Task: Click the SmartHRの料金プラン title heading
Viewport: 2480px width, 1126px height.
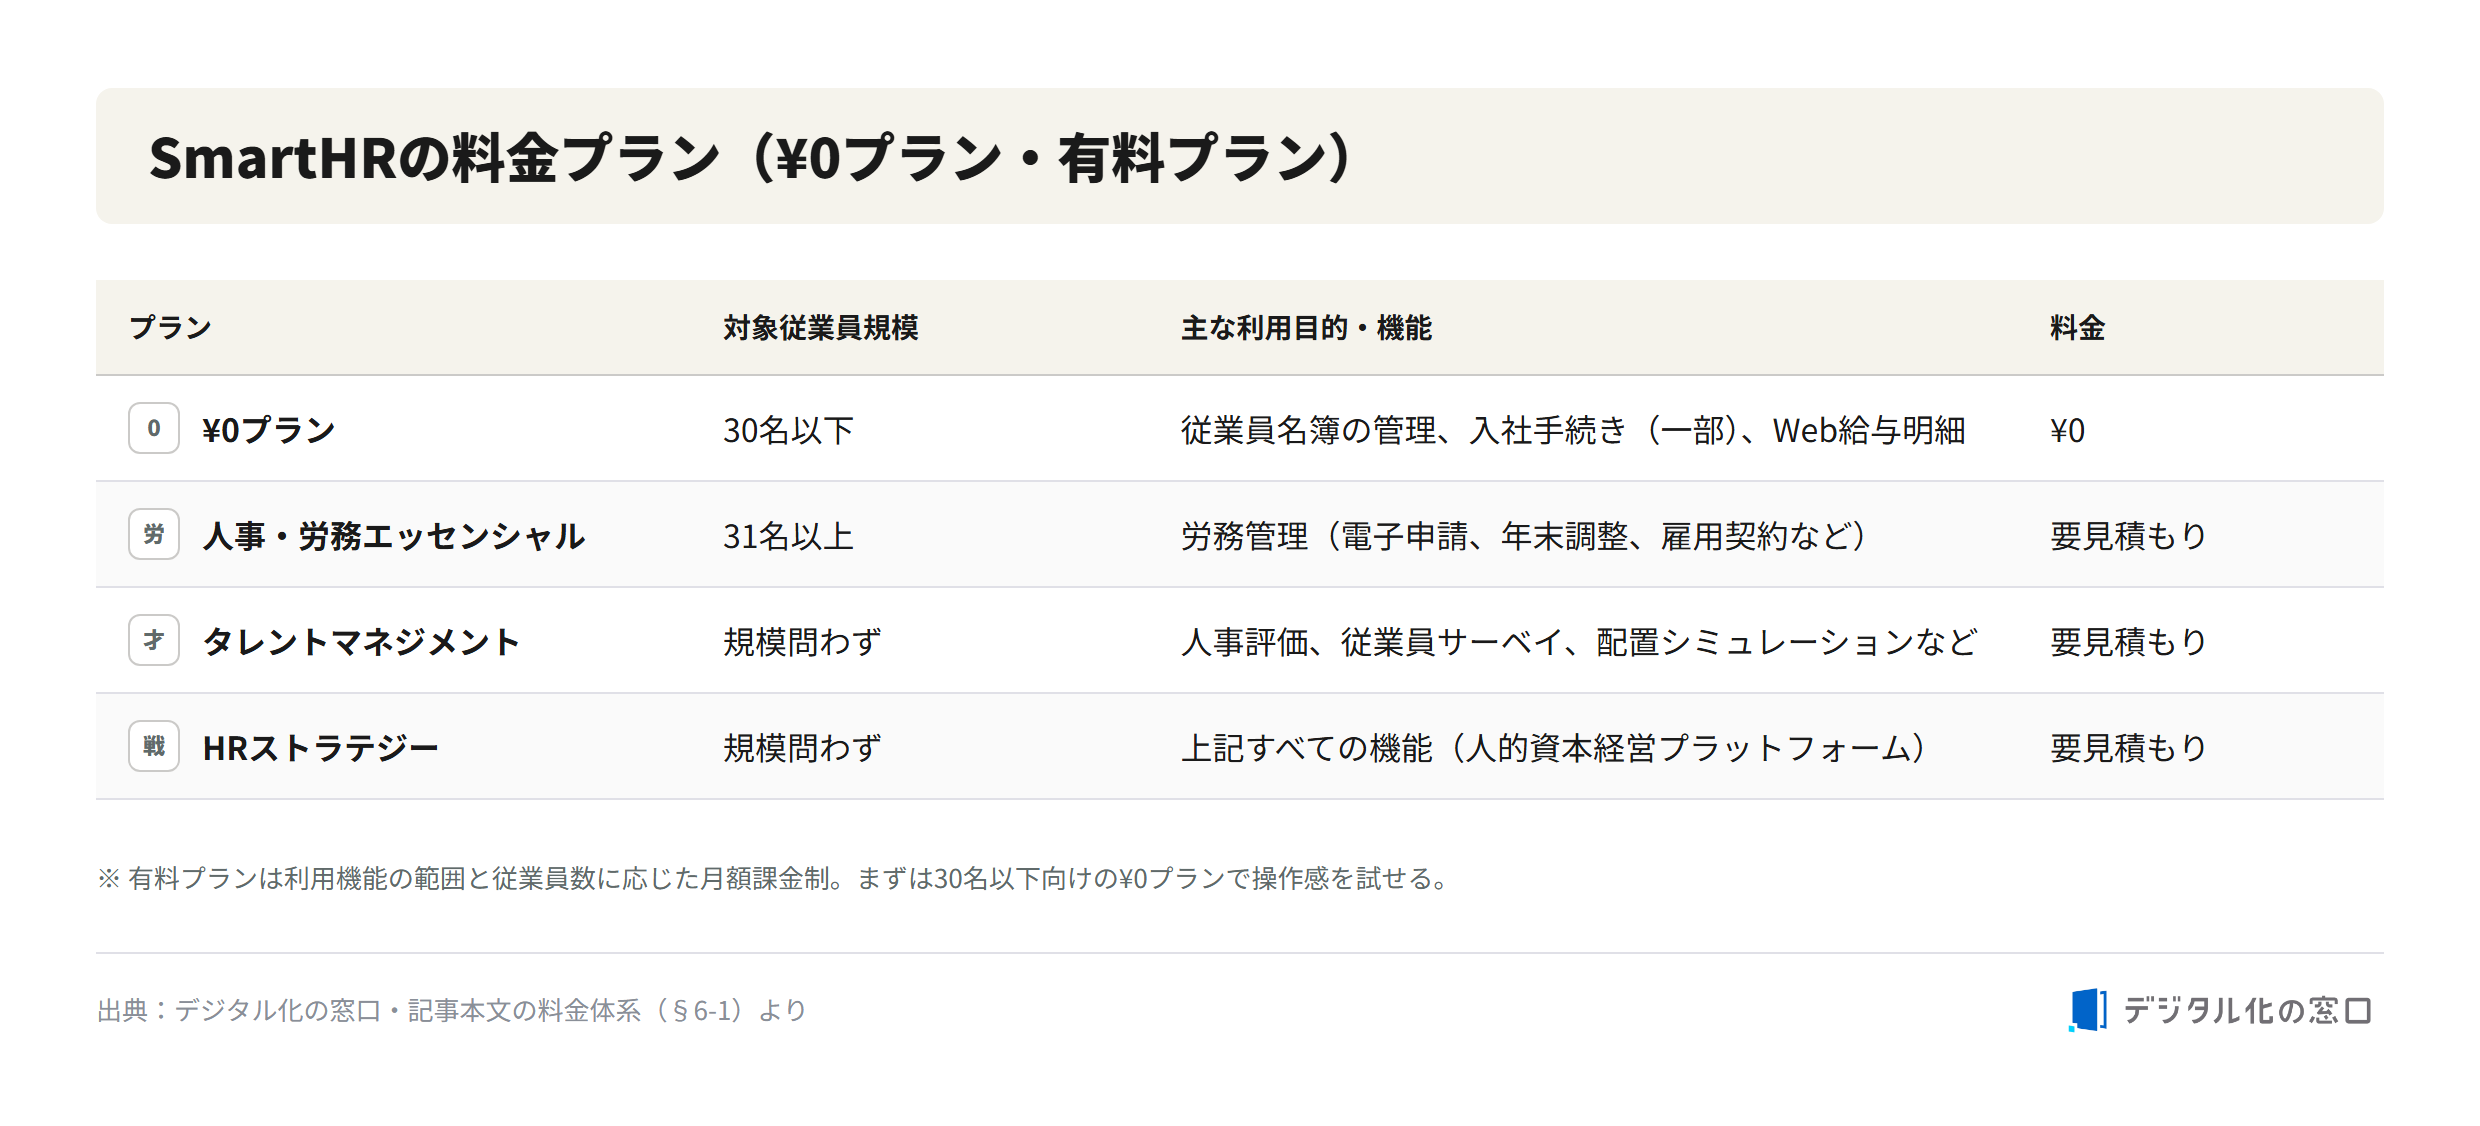Action: (751, 157)
